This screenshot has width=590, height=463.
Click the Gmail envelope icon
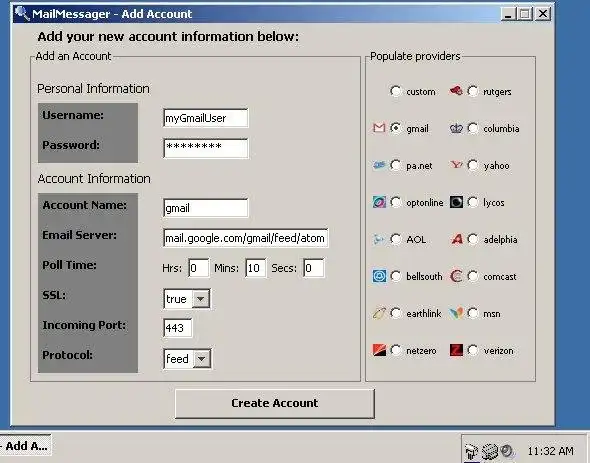point(379,128)
